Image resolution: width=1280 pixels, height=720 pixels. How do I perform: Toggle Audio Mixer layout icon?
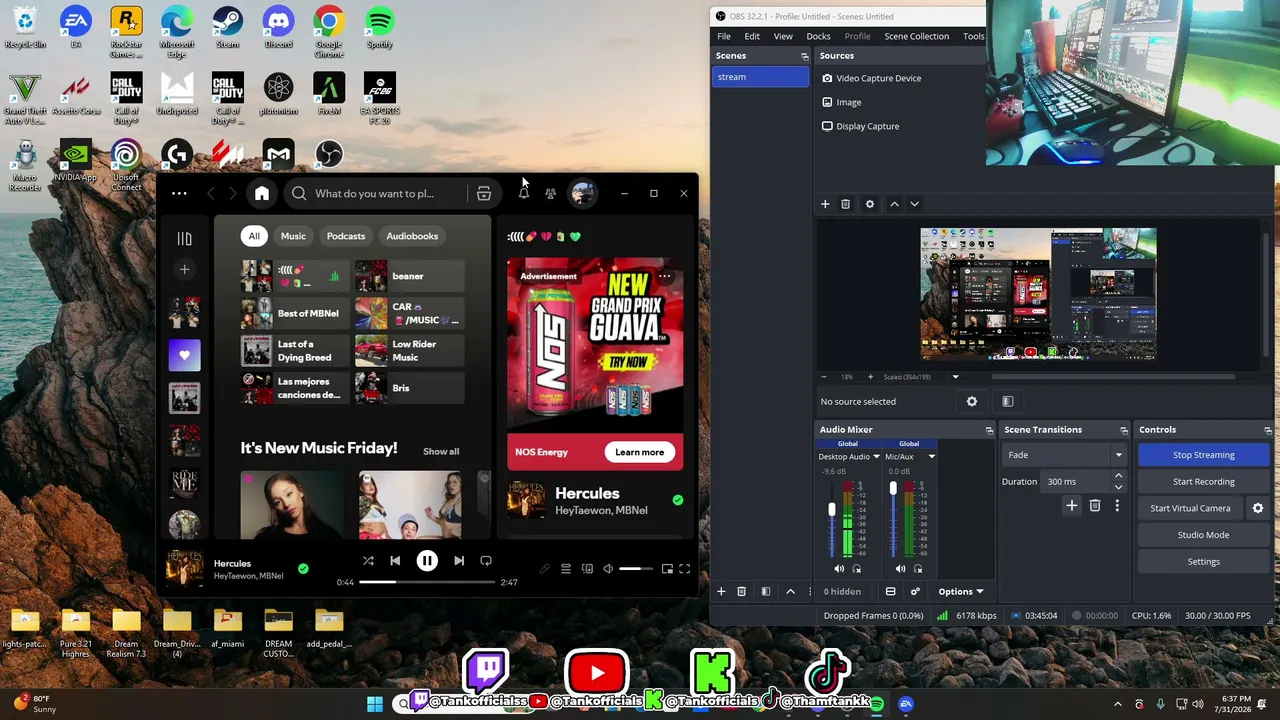point(890,591)
